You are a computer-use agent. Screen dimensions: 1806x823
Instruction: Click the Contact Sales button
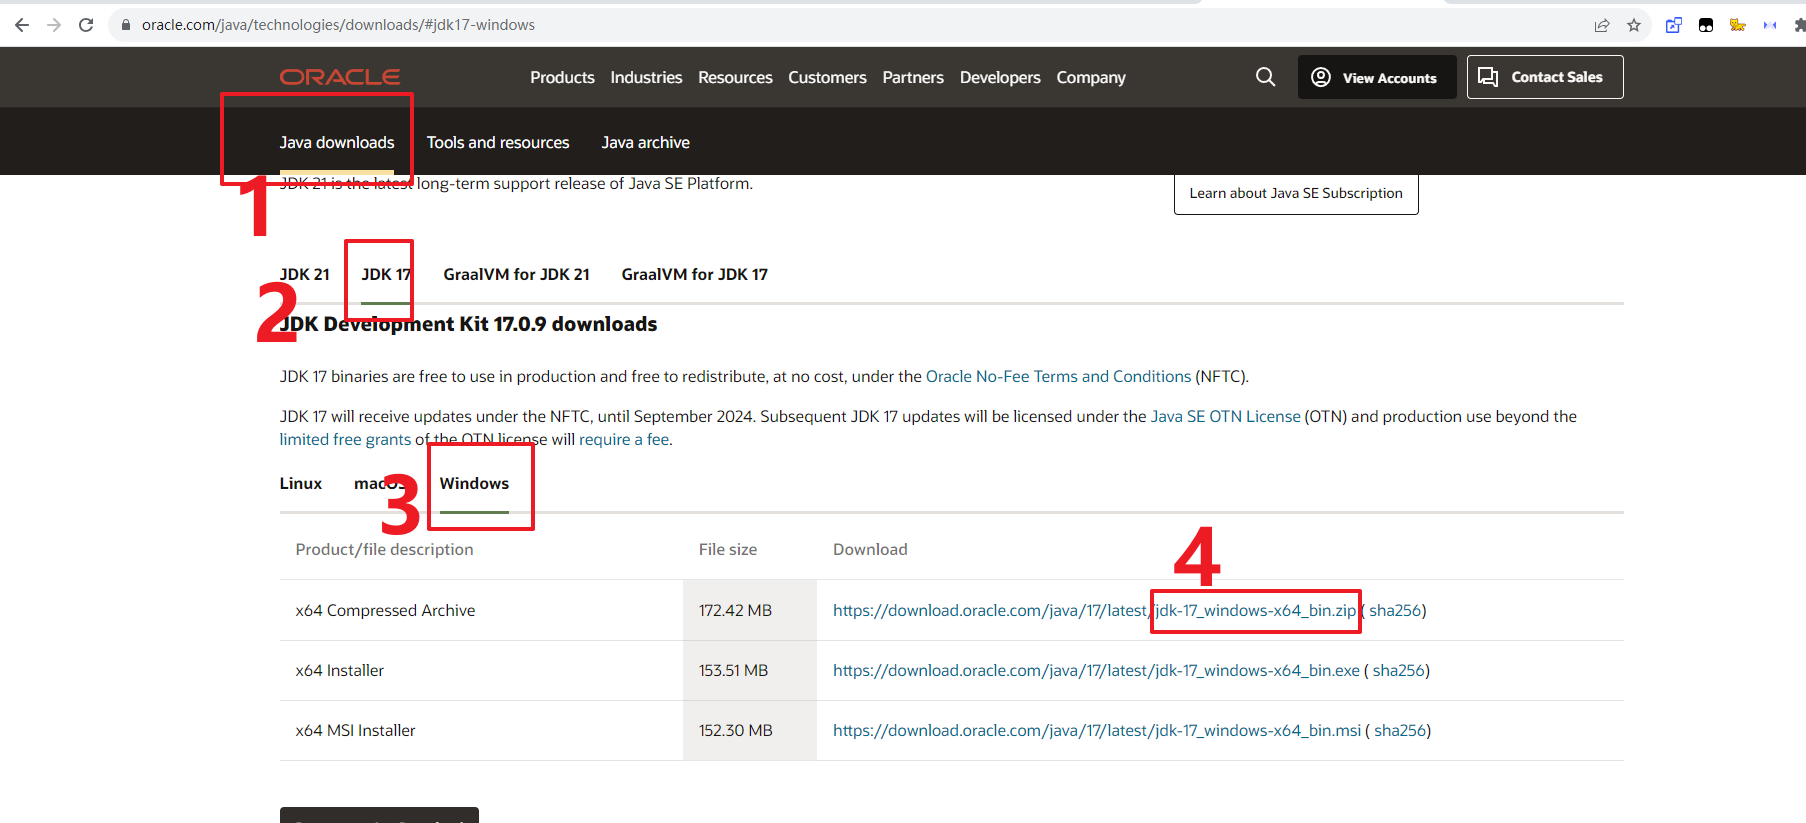[1545, 77]
